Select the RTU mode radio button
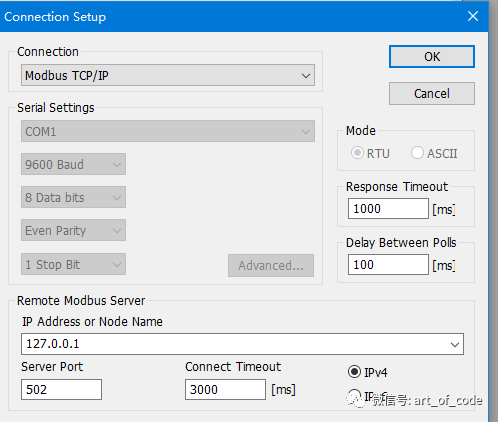The image size is (498, 422). tap(357, 153)
